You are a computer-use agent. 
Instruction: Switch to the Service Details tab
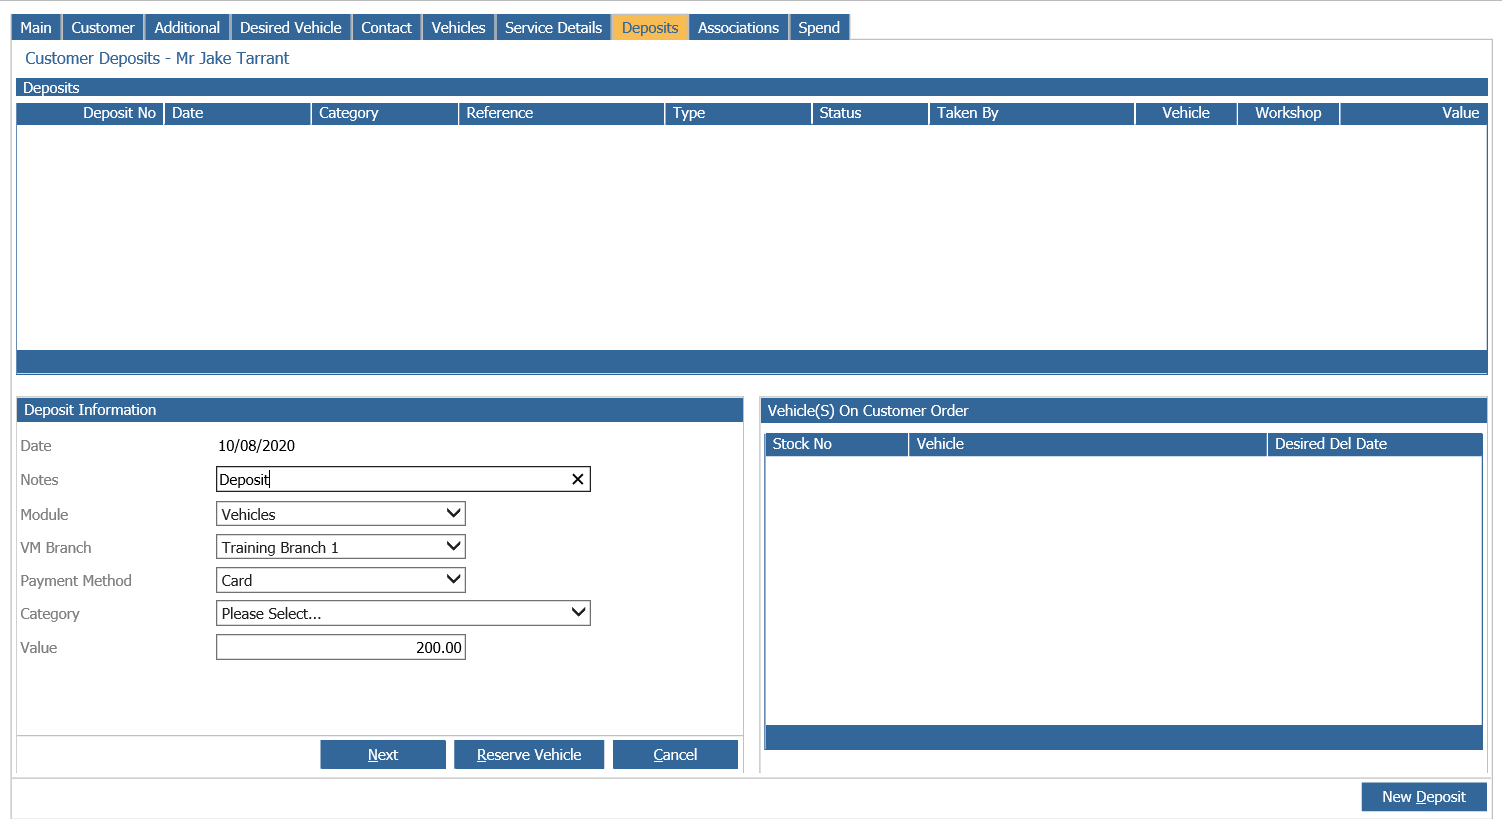(x=553, y=28)
